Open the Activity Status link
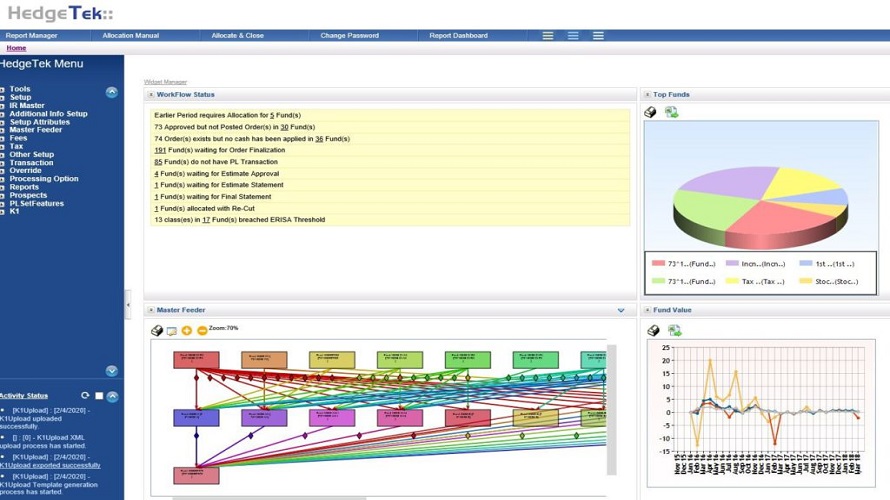This screenshot has height=500, width=890. point(24,396)
